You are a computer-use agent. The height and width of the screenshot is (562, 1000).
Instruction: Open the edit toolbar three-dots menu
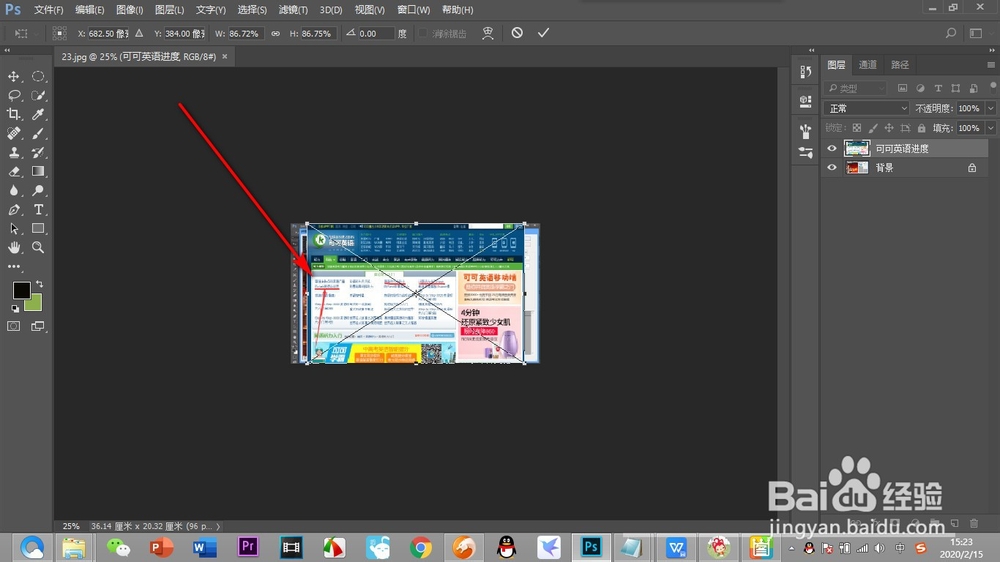point(14,267)
